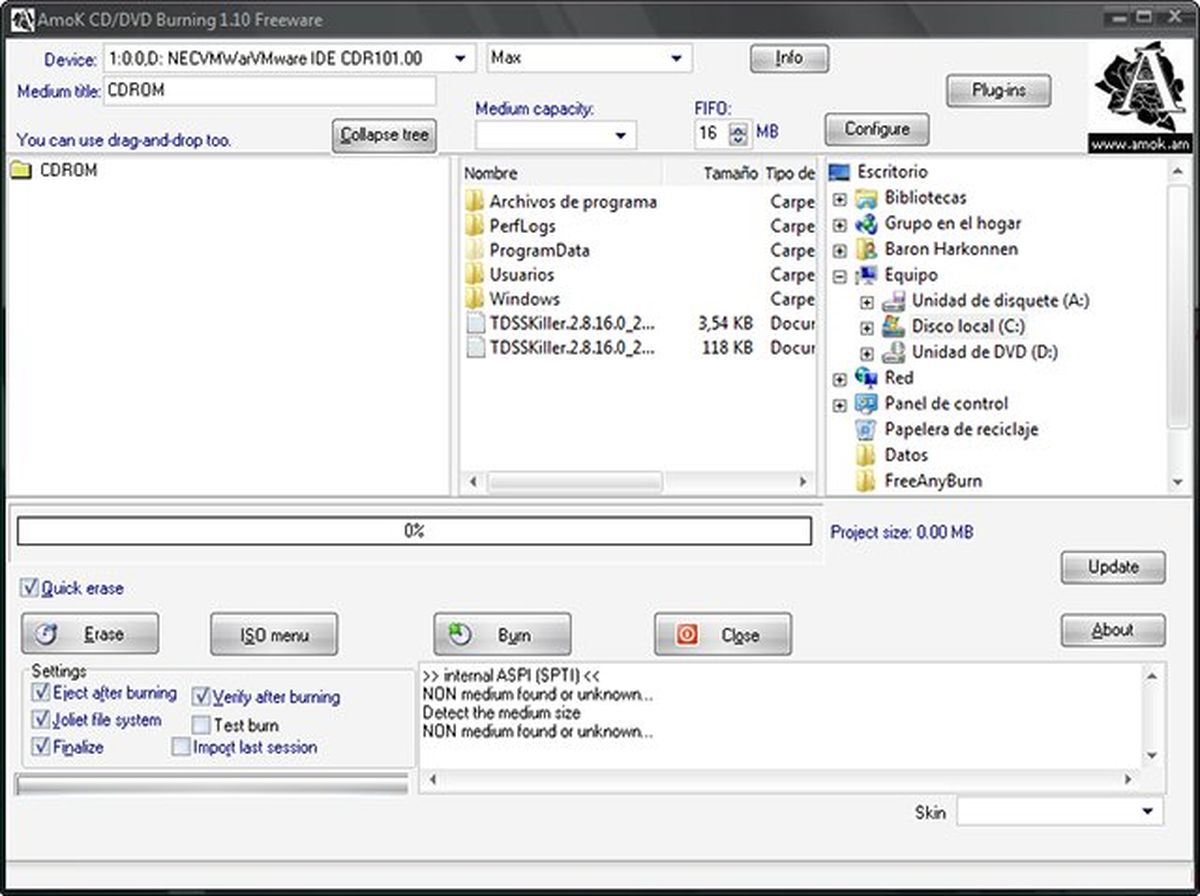Click the Windows folder icon in file list
This screenshot has width=1200, height=896.
[475, 299]
